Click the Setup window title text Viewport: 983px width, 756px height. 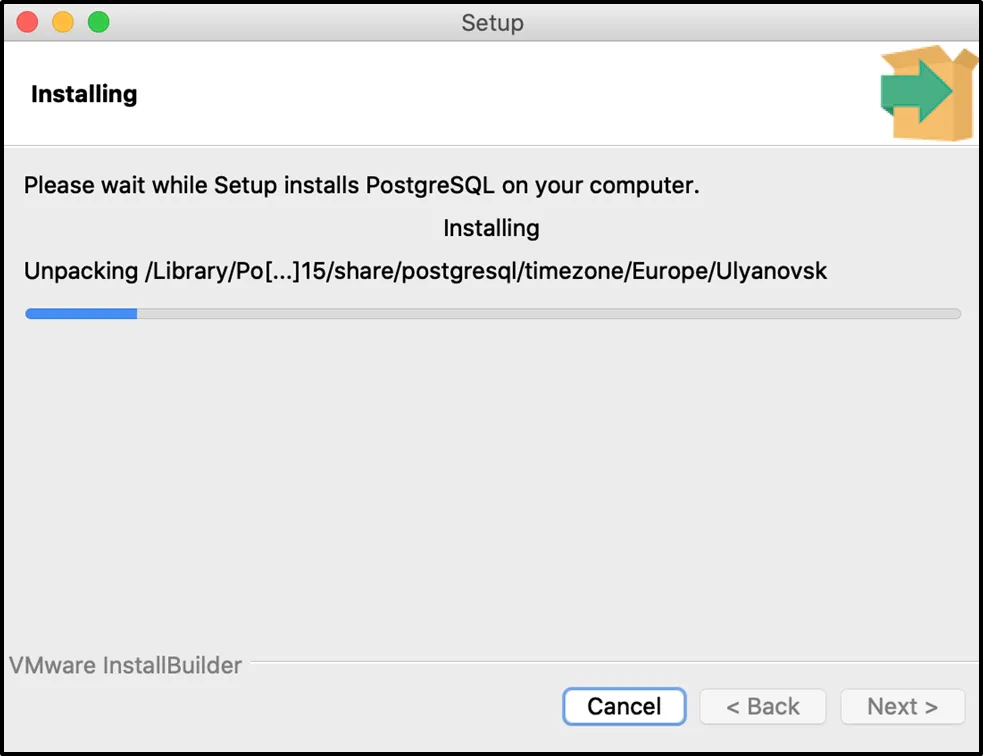492,22
